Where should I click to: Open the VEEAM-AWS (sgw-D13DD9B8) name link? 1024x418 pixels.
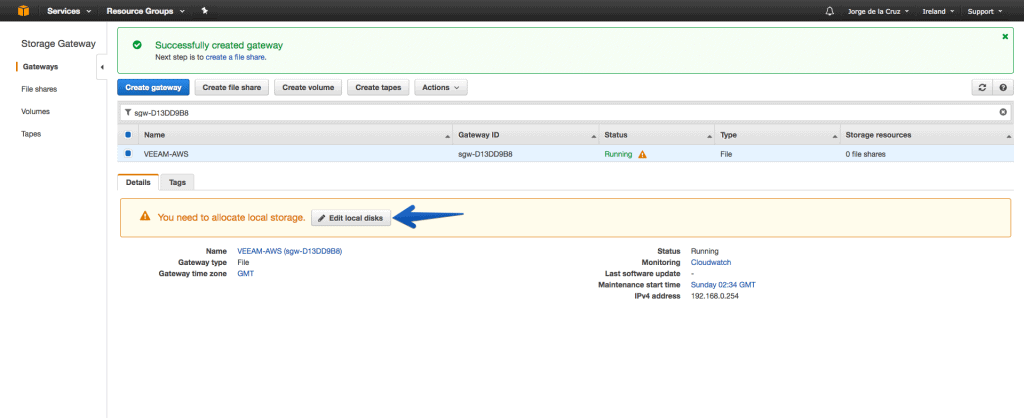click(290, 251)
